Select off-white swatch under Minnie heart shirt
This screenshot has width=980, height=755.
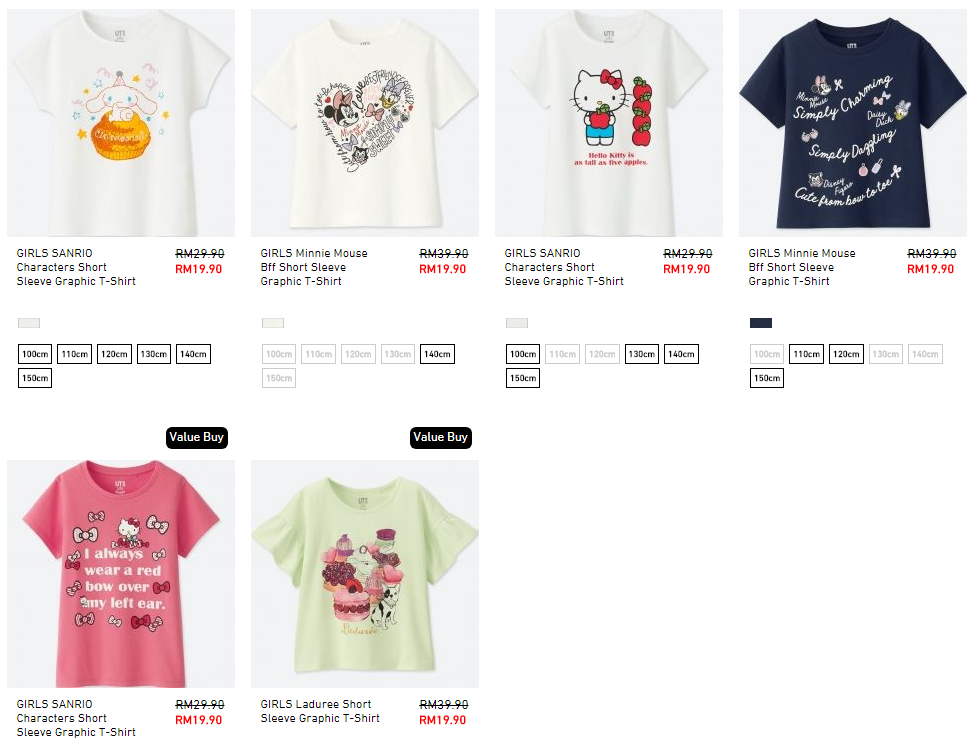272,323
